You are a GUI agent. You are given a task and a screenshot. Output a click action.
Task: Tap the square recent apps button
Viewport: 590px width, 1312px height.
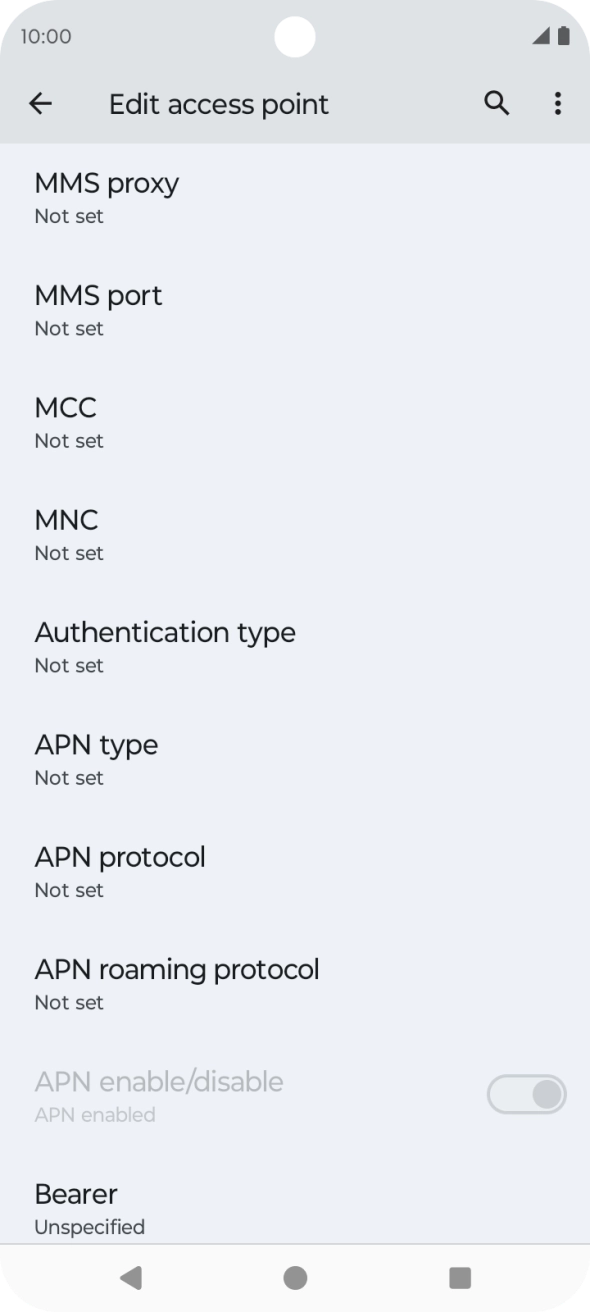[459, 1277]
